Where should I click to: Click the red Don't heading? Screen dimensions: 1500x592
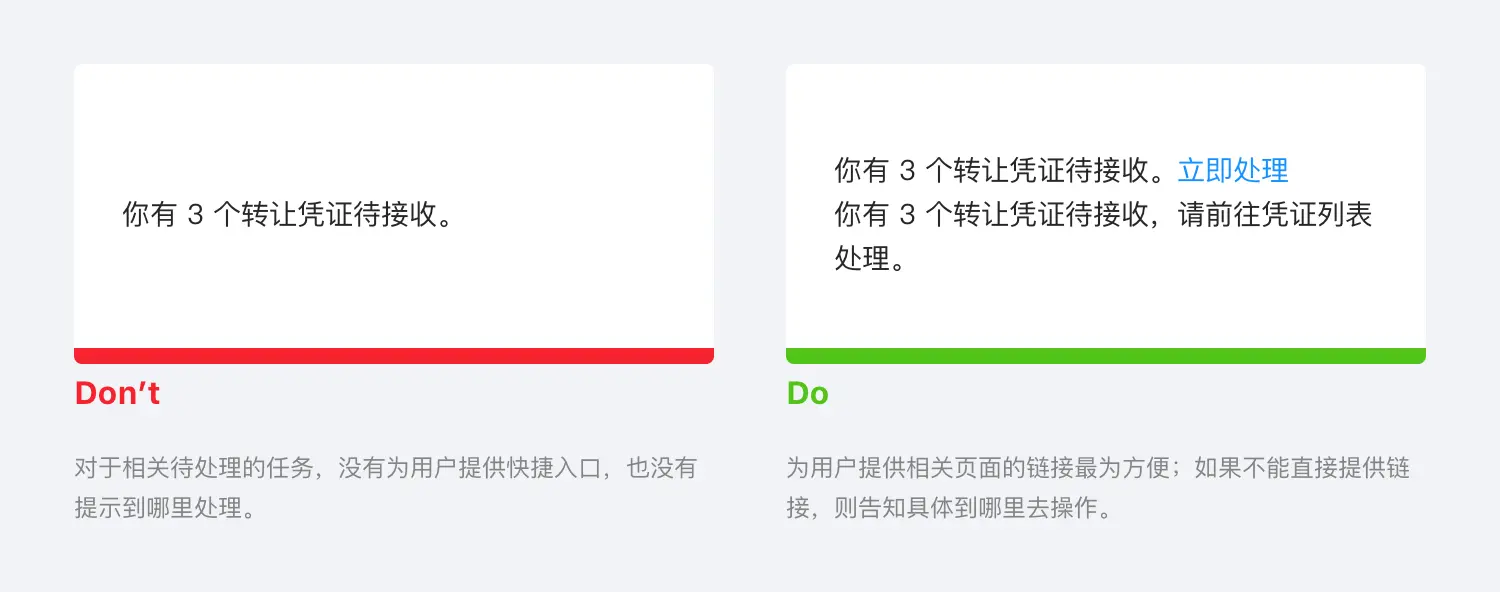point(117,394)
